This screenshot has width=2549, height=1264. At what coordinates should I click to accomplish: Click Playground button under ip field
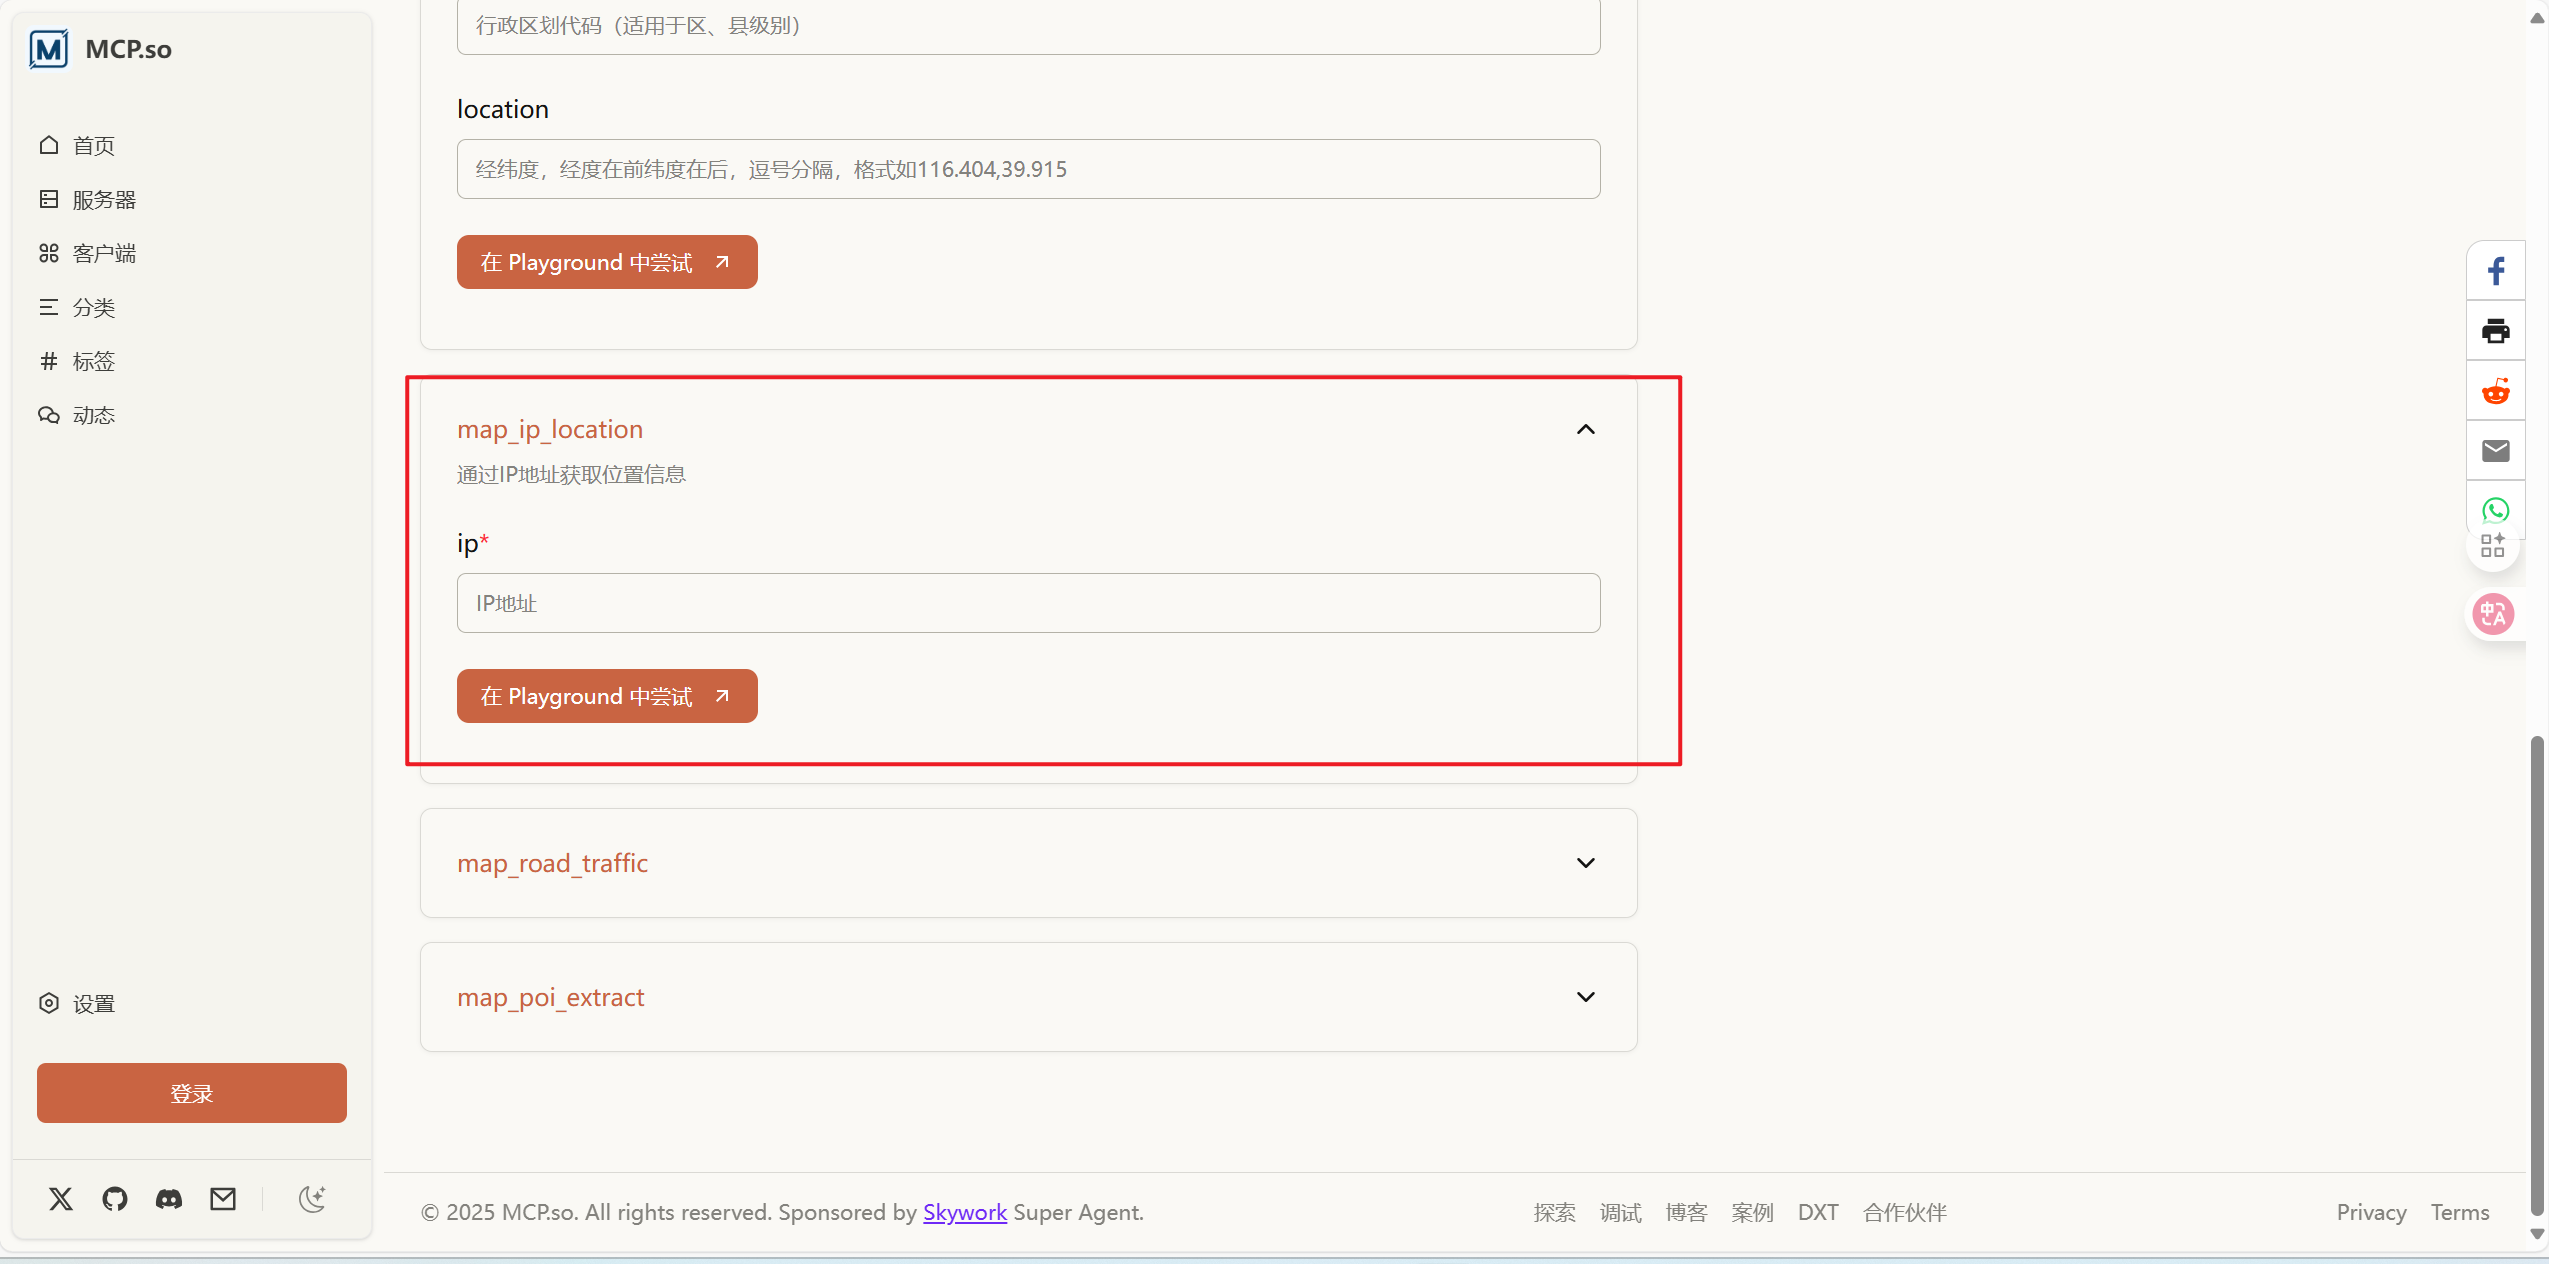point(607,696)
